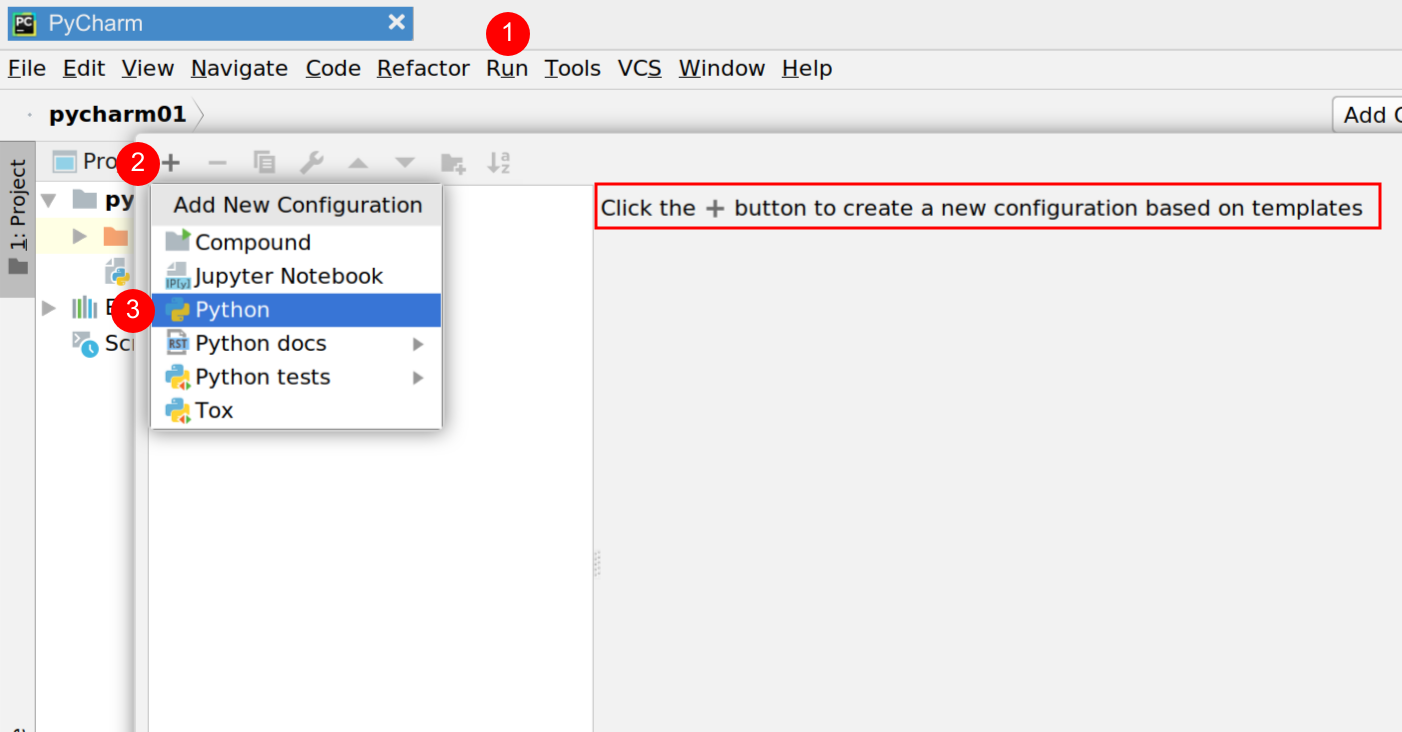Screen dimensions: 1402x732
Task: Open the VCS menu
Action: 640,68
